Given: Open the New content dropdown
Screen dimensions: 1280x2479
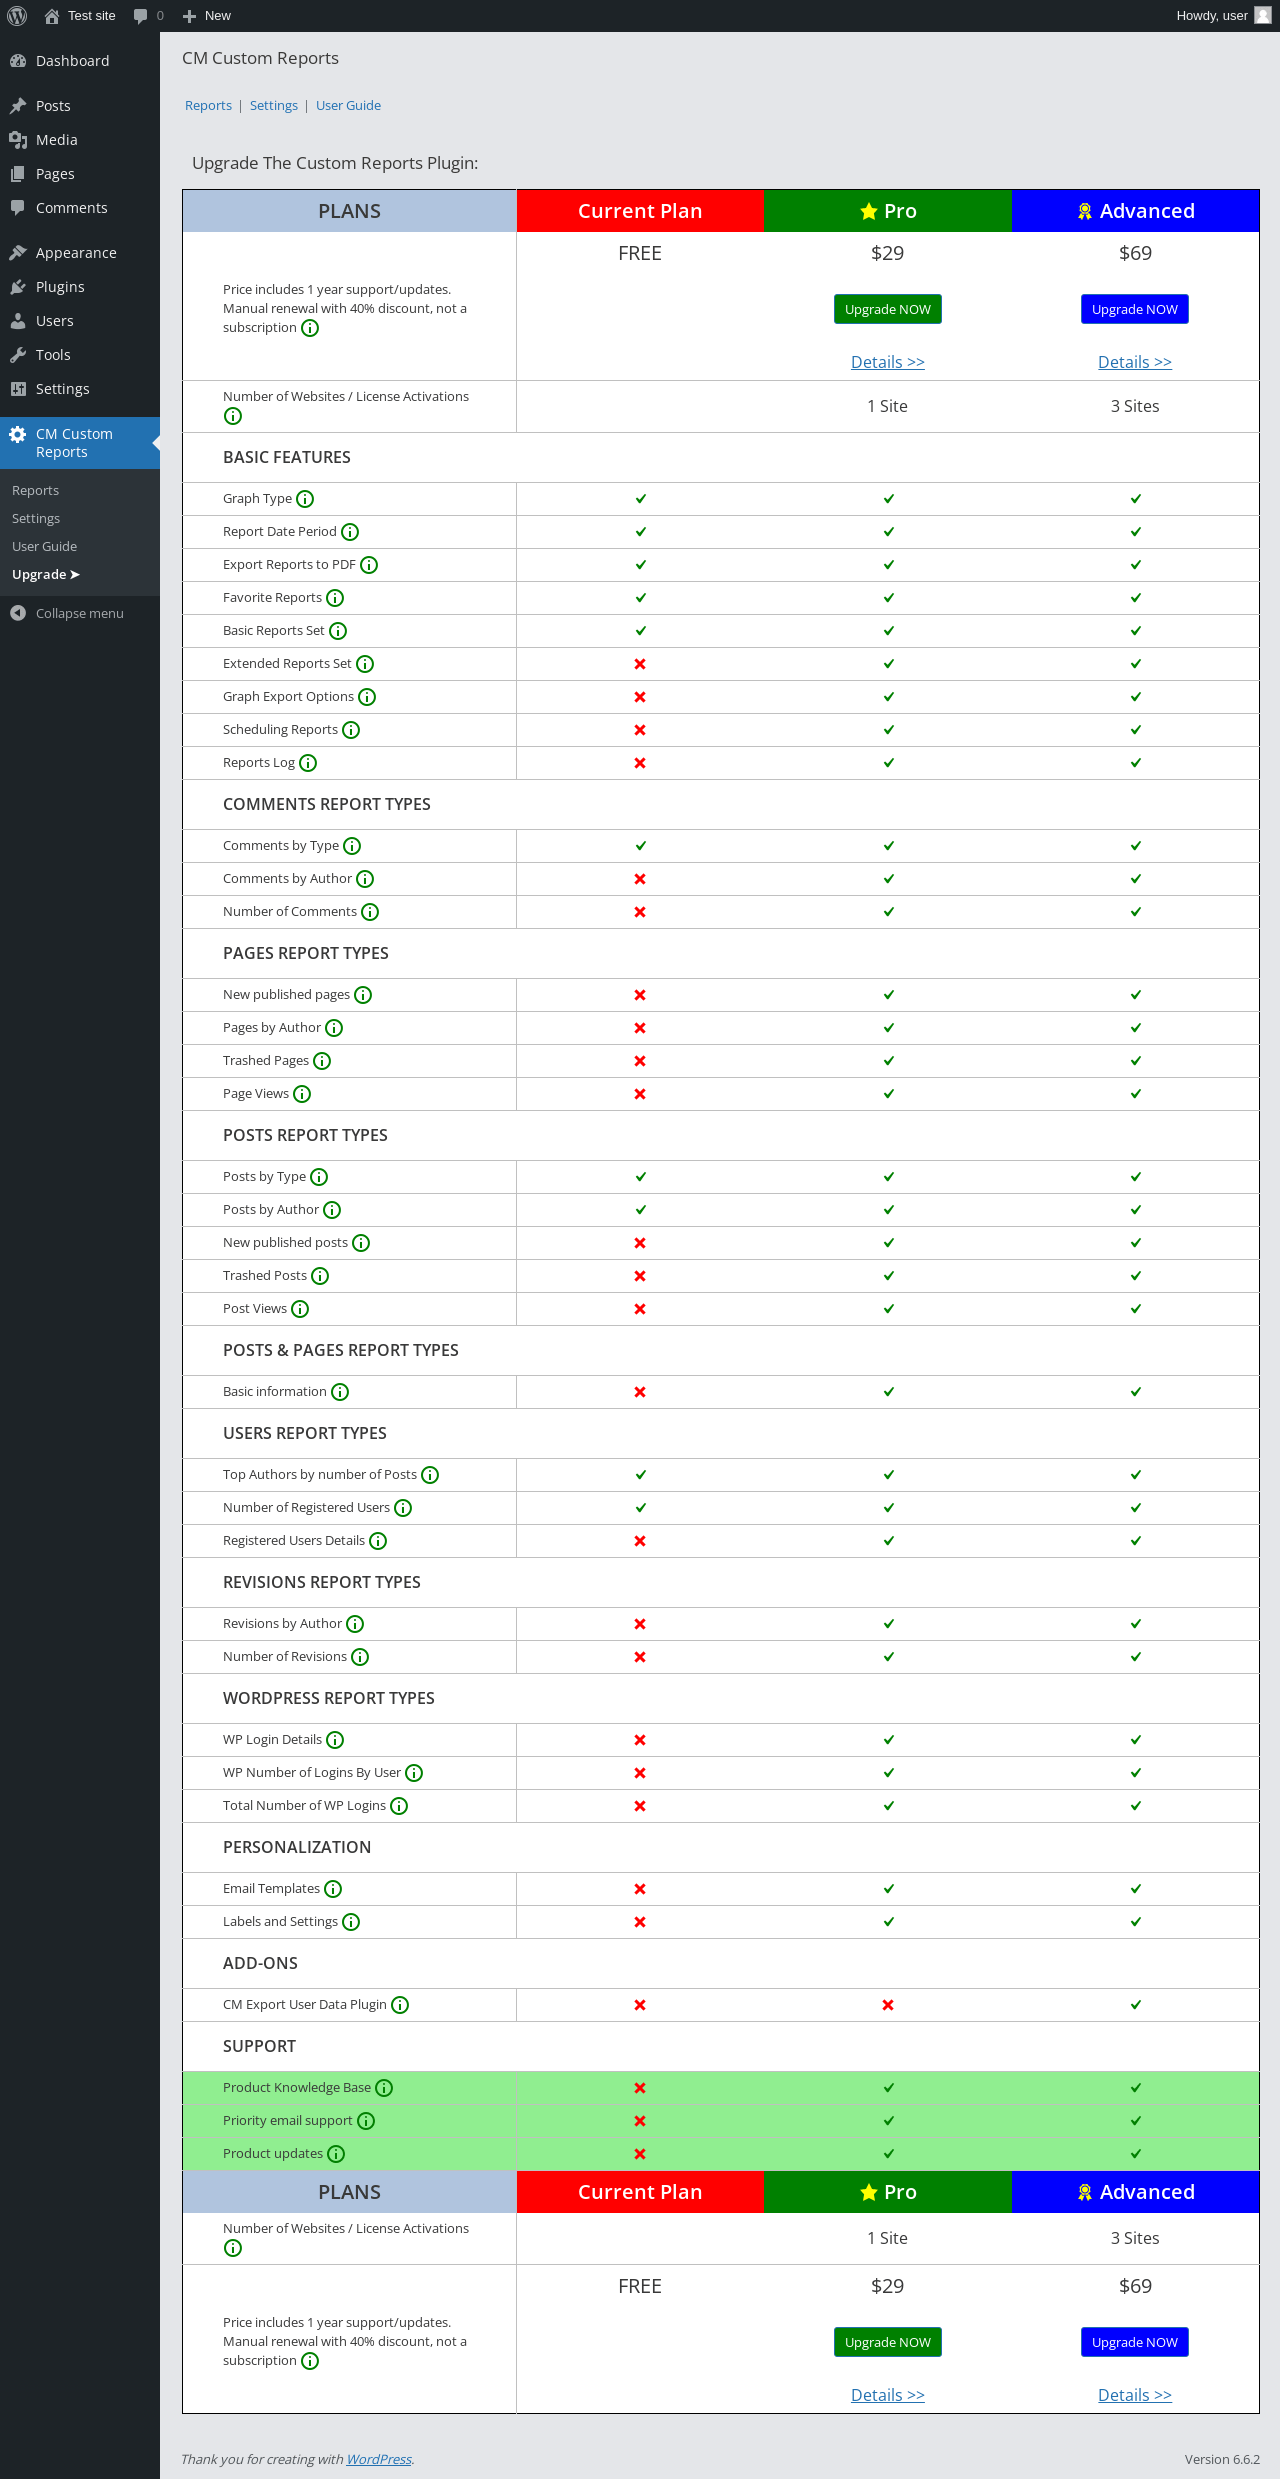Looking at the screenshot, I should [x=207, y=16].
